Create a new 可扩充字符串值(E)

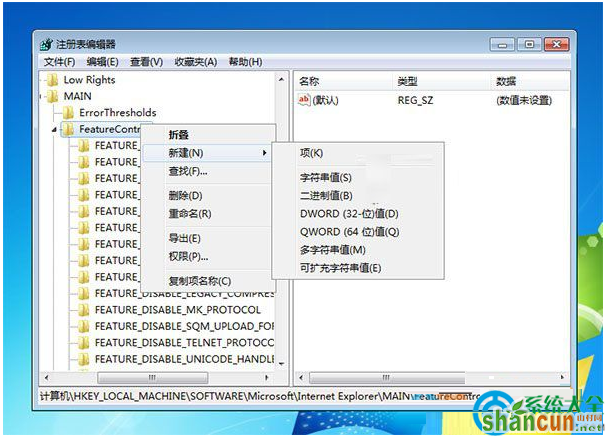point(358,268)
